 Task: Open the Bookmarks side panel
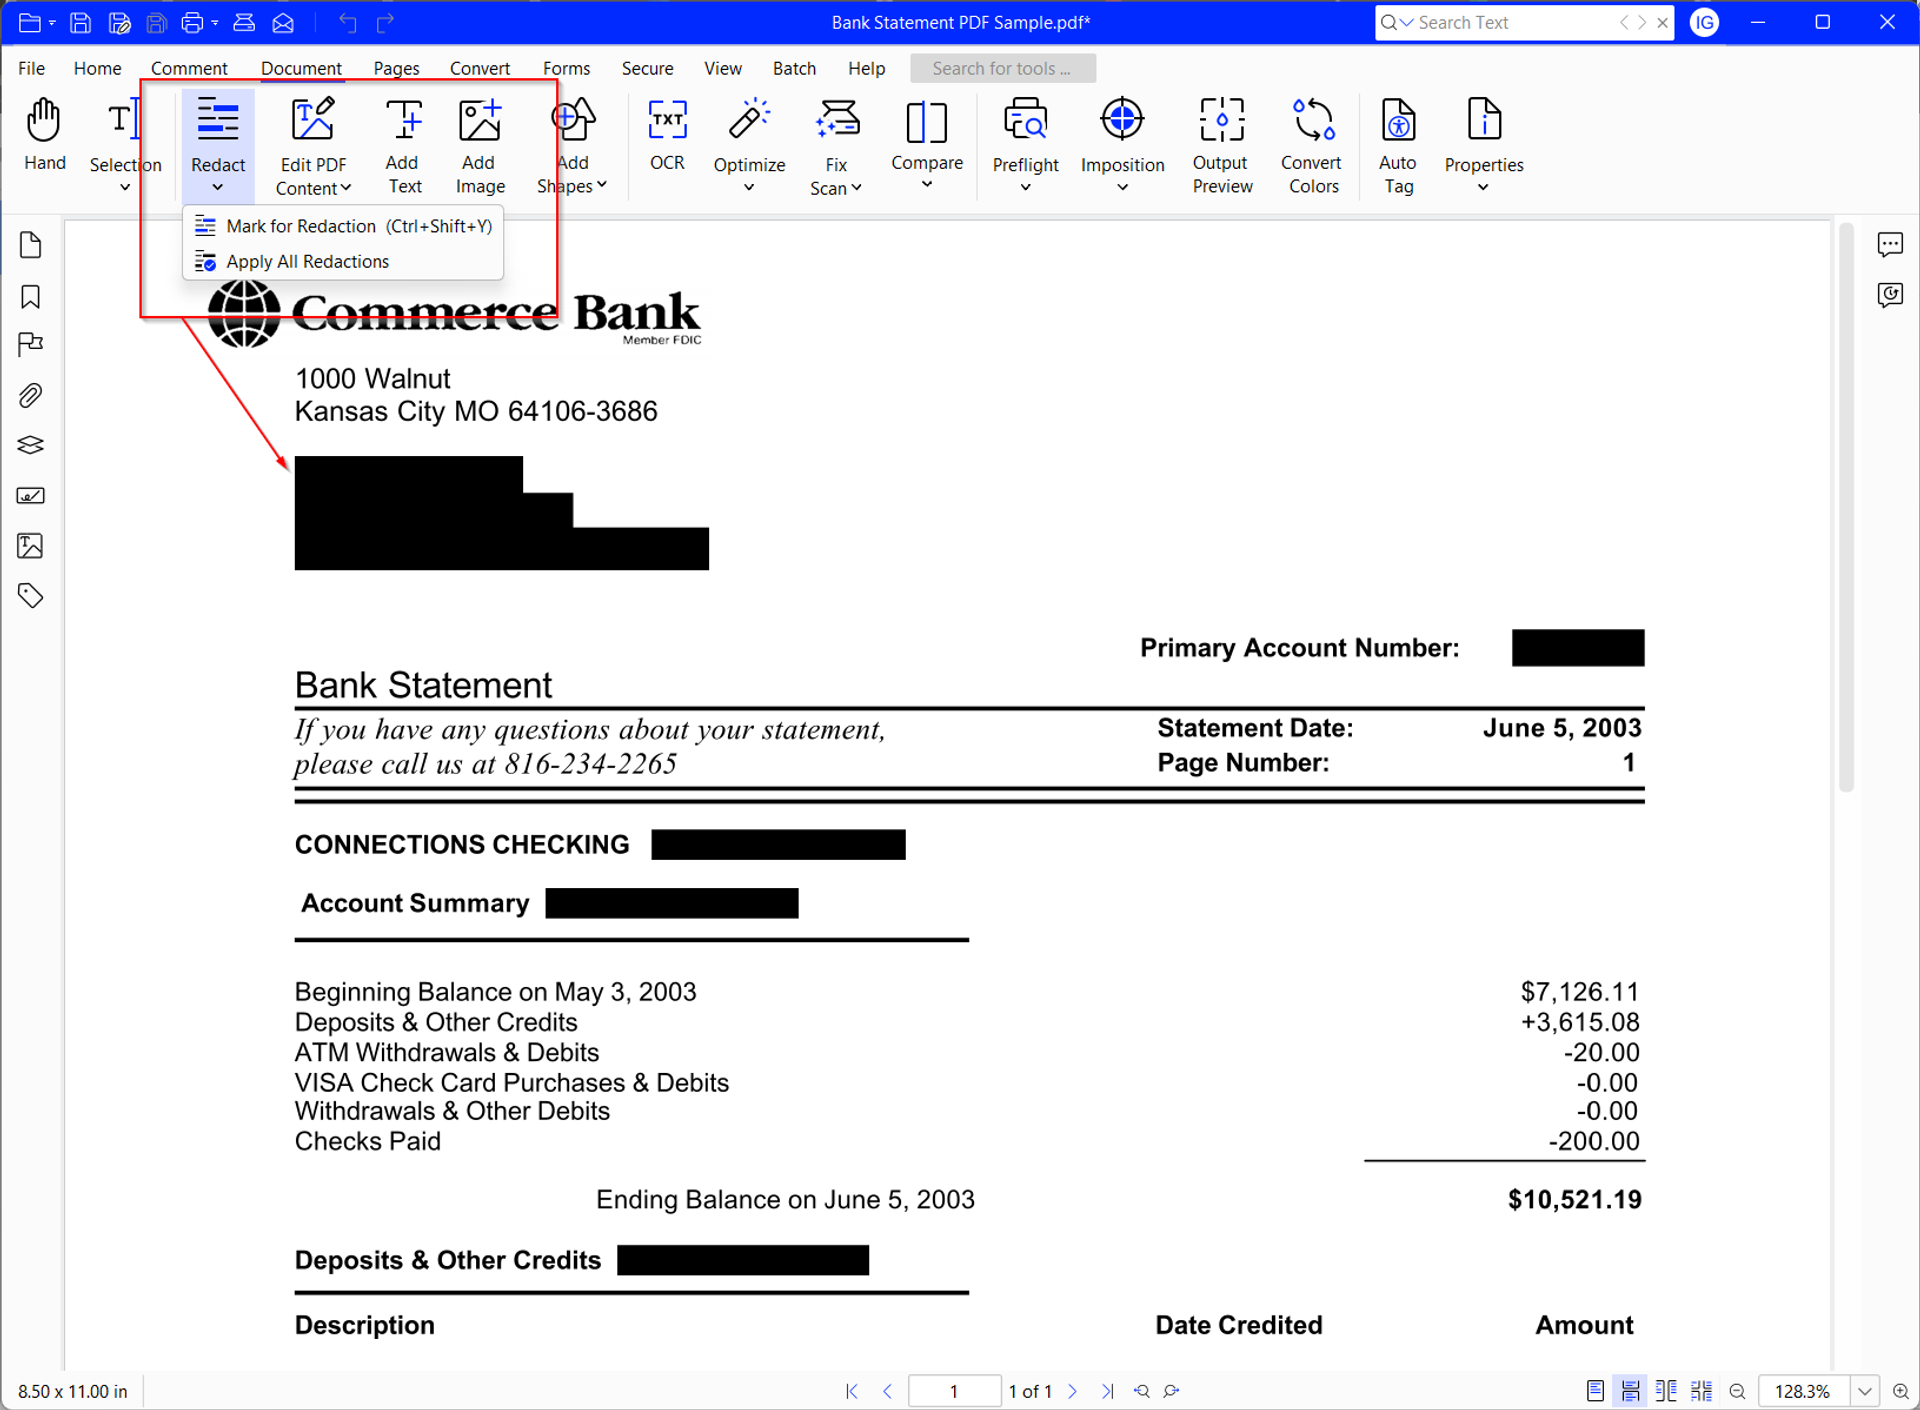[x=31, y=296]
